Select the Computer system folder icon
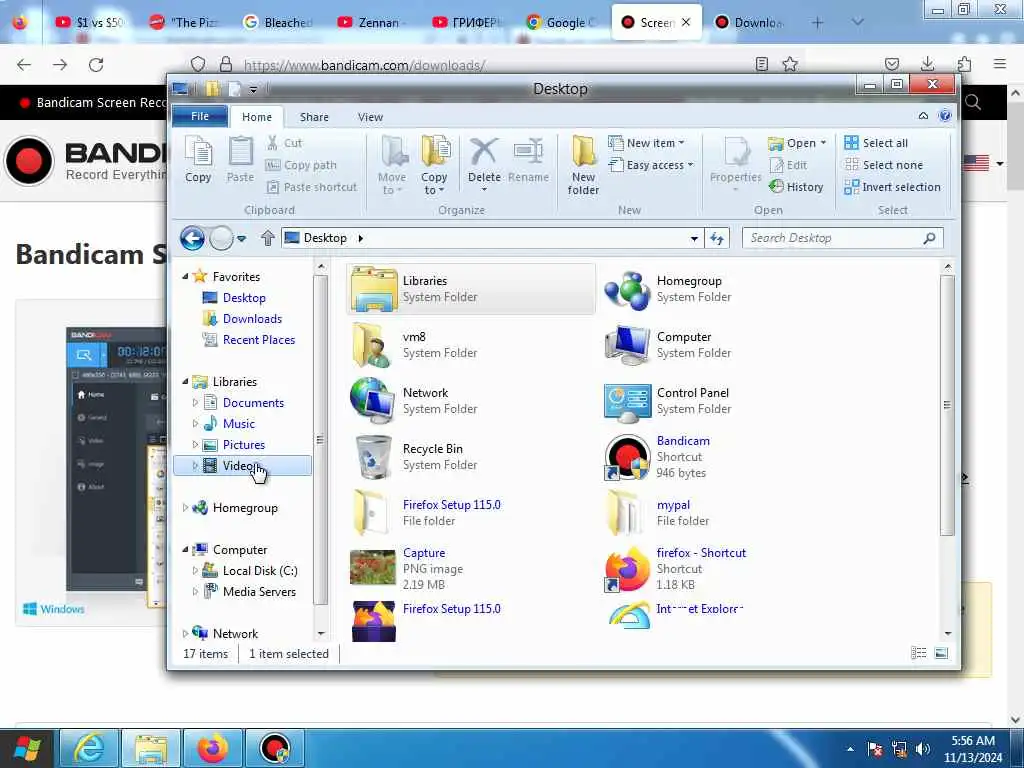 (x=627, y=345)
